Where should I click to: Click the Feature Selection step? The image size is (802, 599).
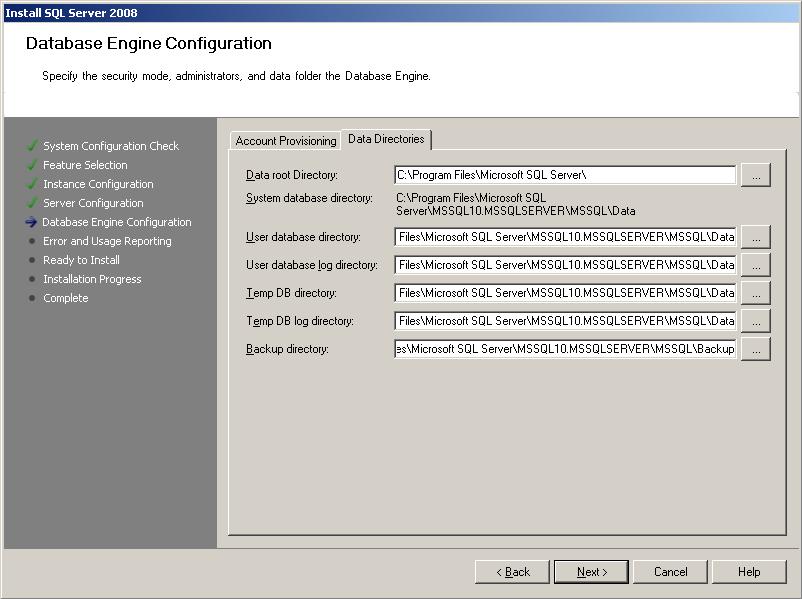(85, 165)
